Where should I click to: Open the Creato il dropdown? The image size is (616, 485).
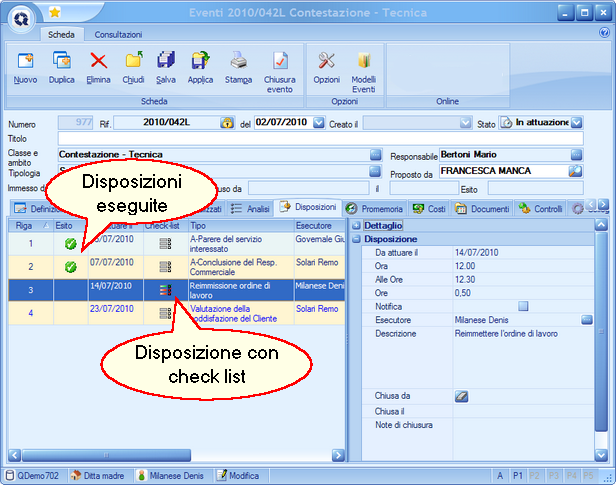tap(465, 123)
